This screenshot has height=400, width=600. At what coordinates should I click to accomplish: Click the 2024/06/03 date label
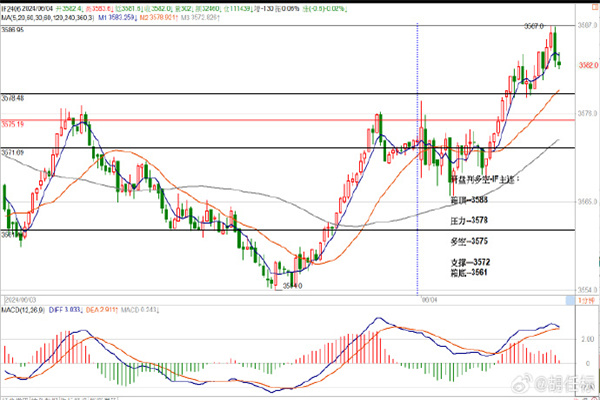click(x=22, y=298)
